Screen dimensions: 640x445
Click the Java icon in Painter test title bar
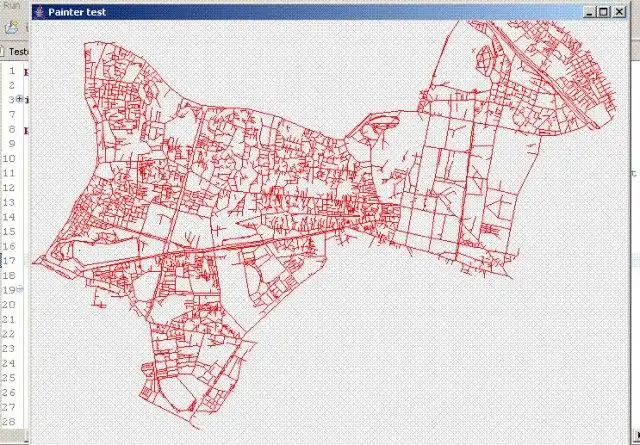click(39, 12)
